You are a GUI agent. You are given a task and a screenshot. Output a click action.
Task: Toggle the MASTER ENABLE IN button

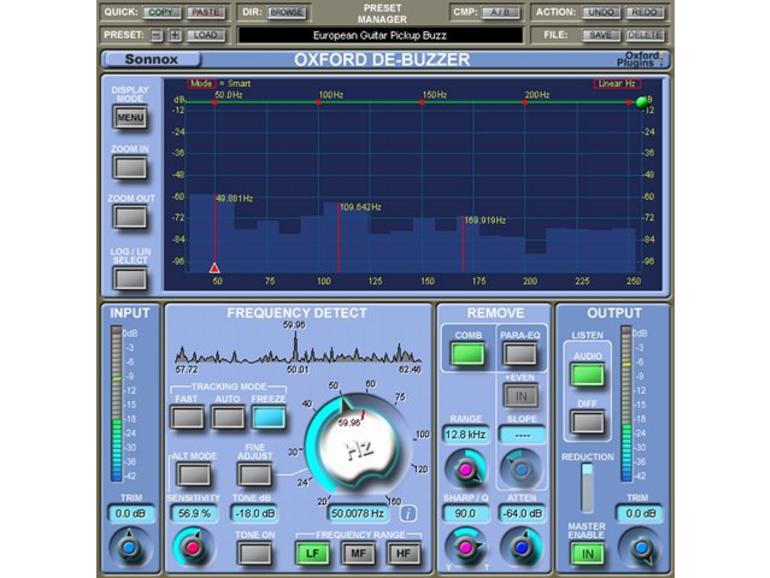click(587, 554)
